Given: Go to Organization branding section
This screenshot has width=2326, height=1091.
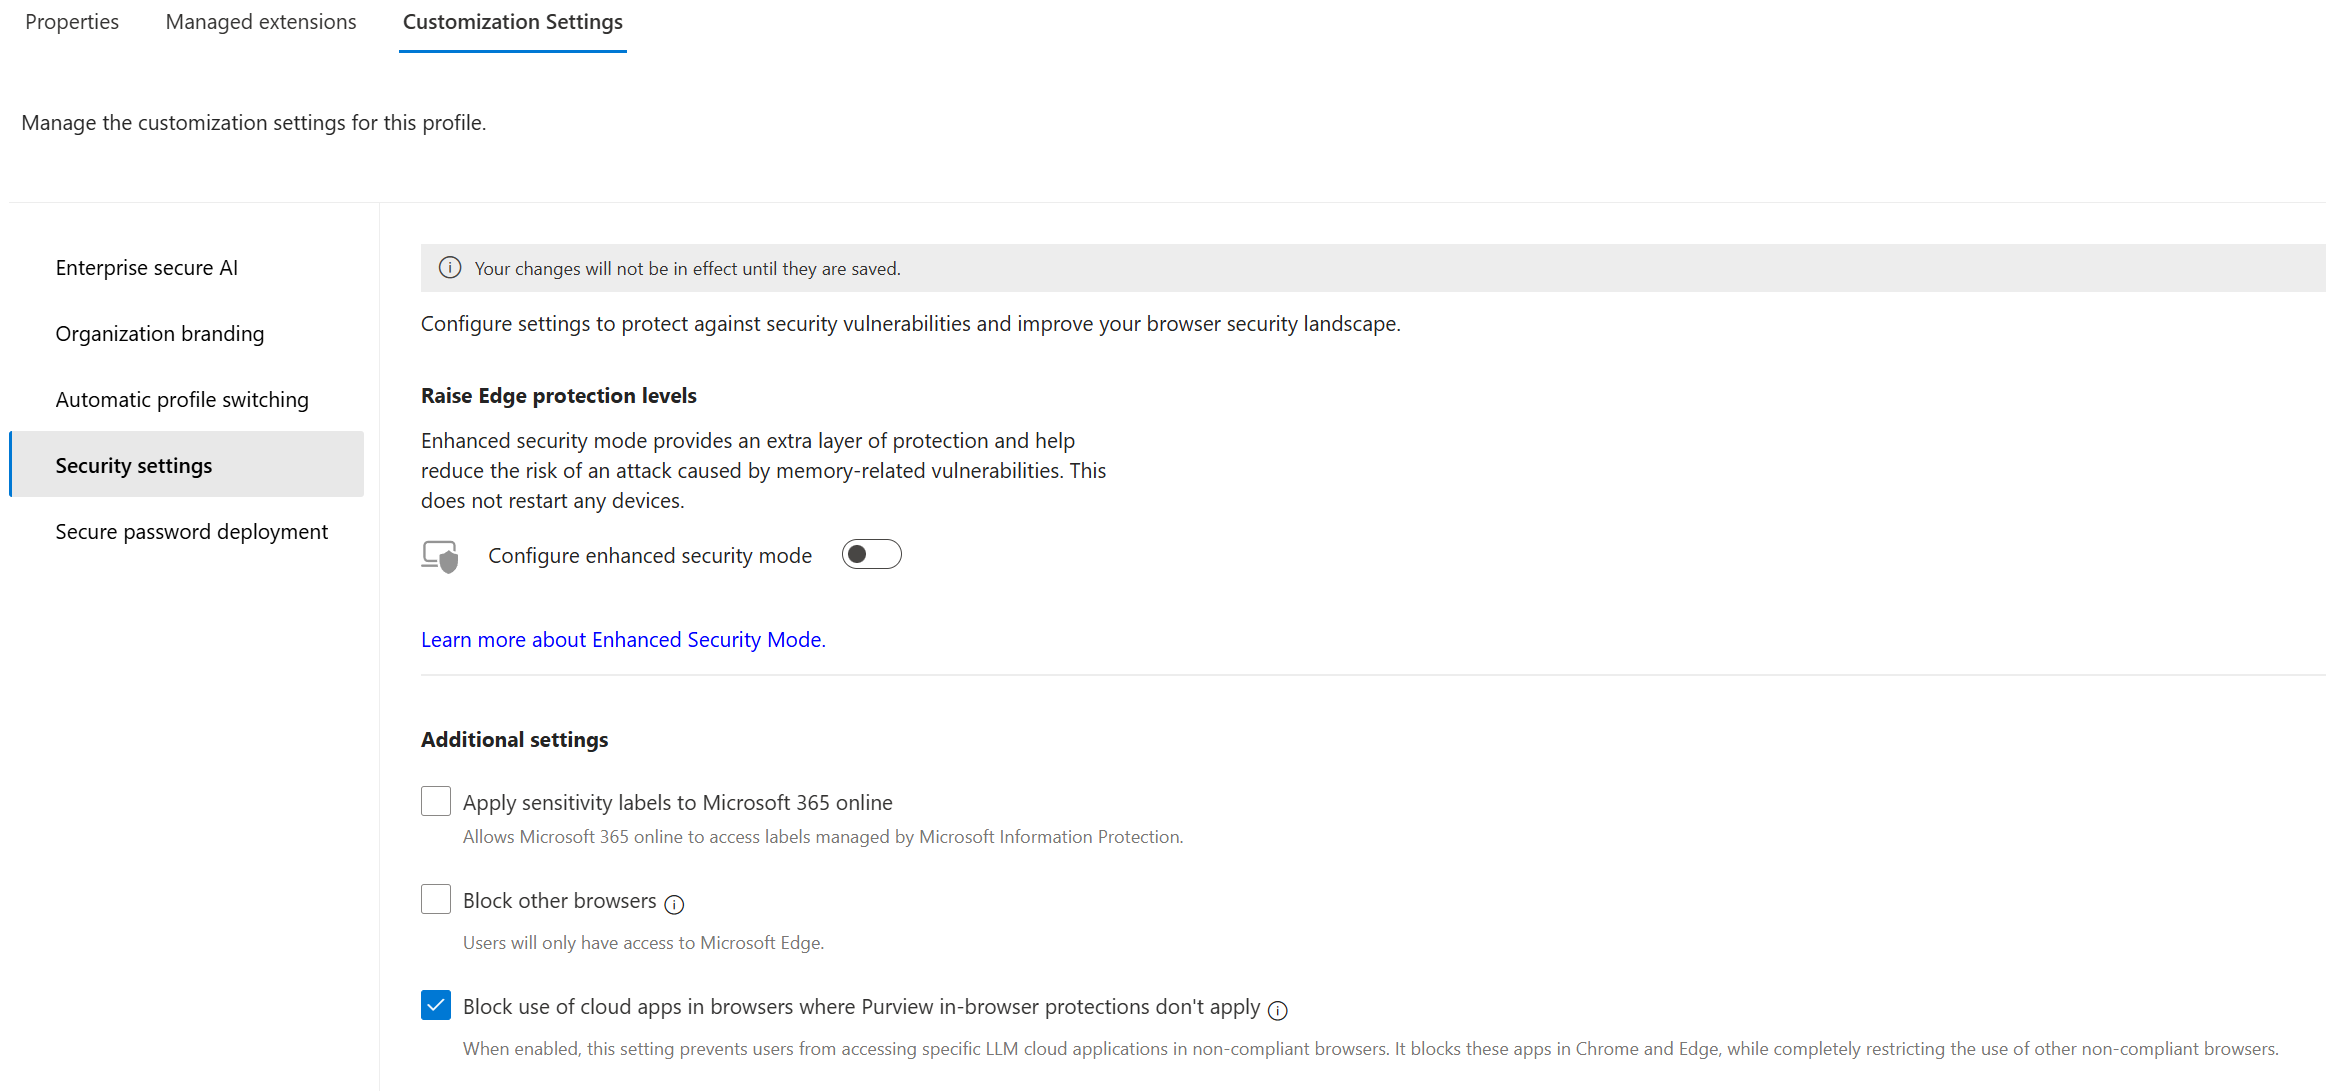Looking at the screenshot, I should point(160,334).
